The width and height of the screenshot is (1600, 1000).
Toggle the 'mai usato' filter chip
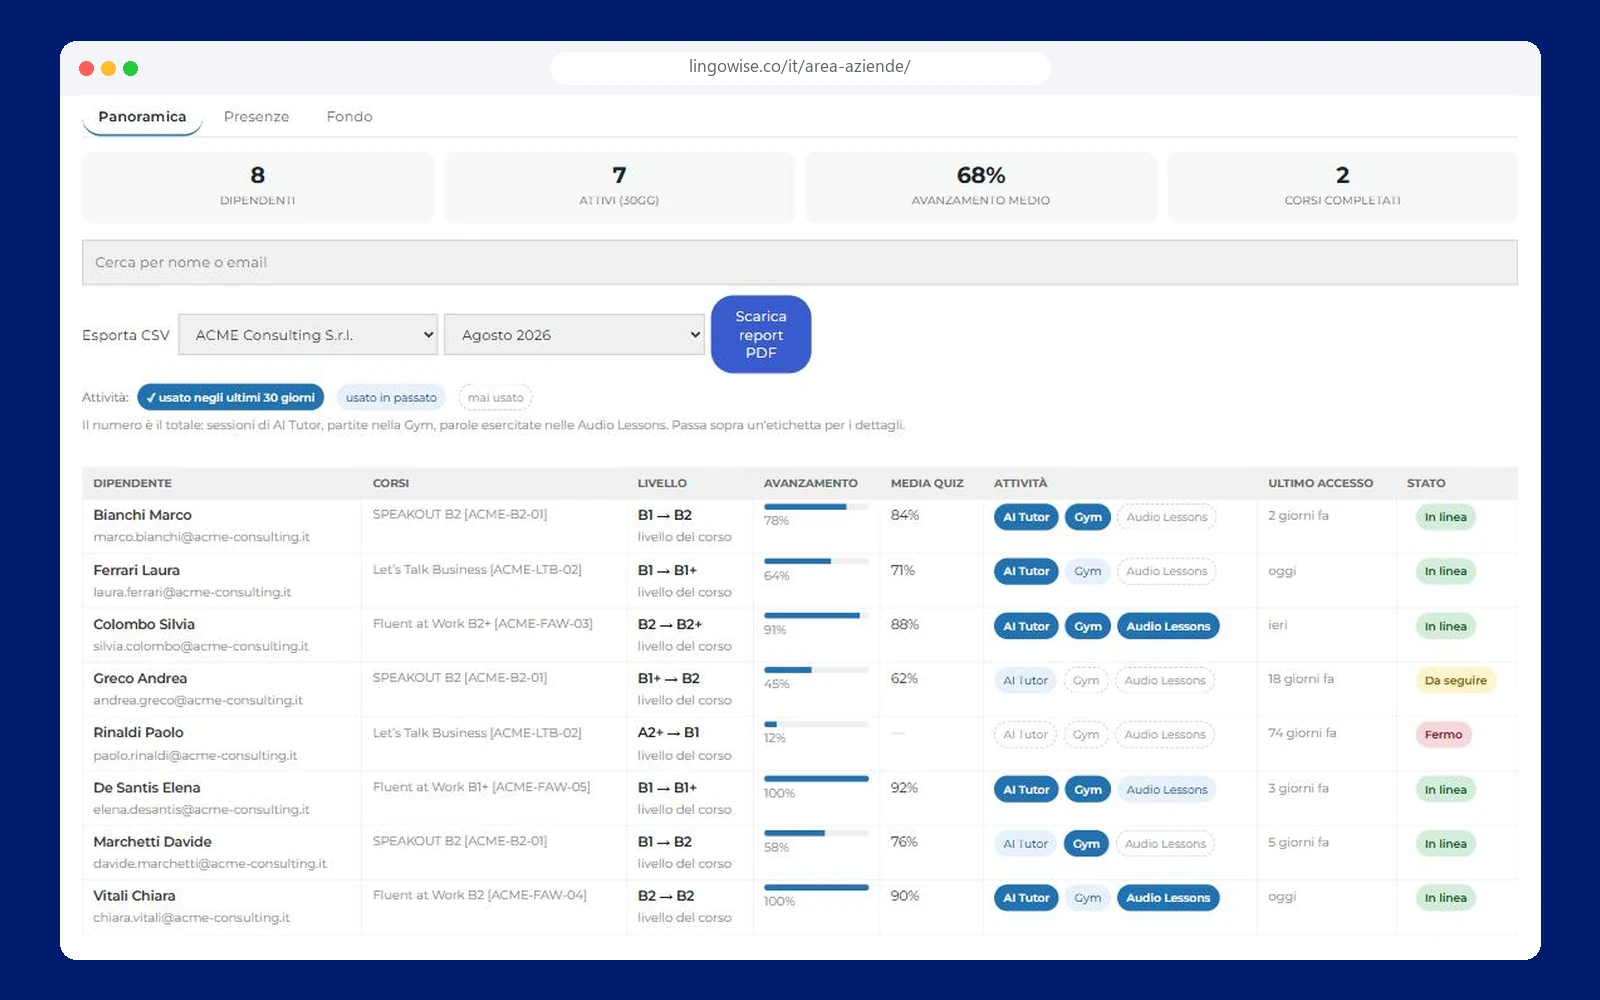pos(495,397)
